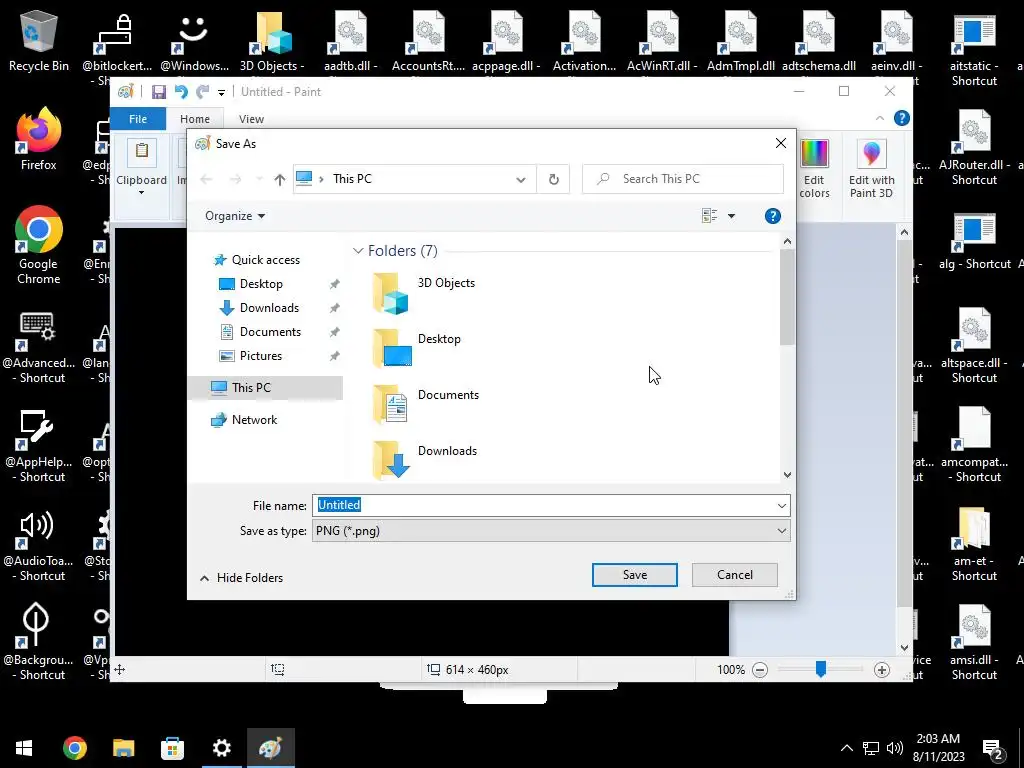Click the zoom in plus button
This screenshot has width=1024, height=768.
[882, 669]
